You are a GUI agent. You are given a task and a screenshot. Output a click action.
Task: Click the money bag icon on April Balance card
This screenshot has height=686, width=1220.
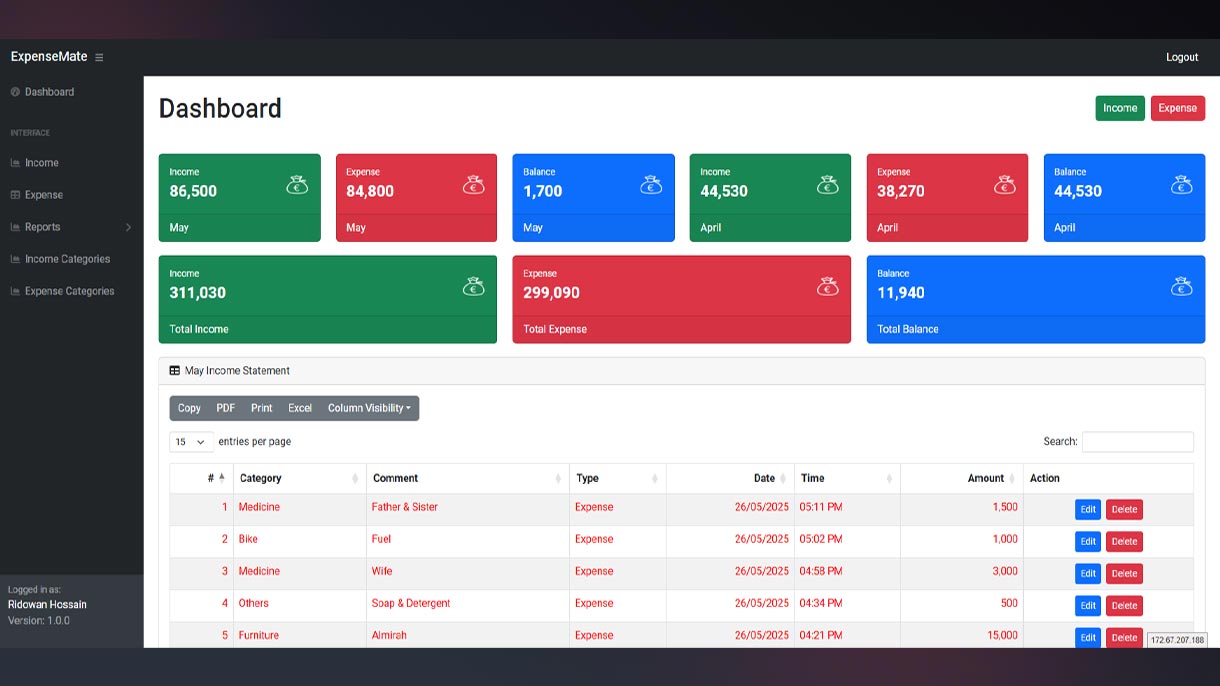[1181, 185]
